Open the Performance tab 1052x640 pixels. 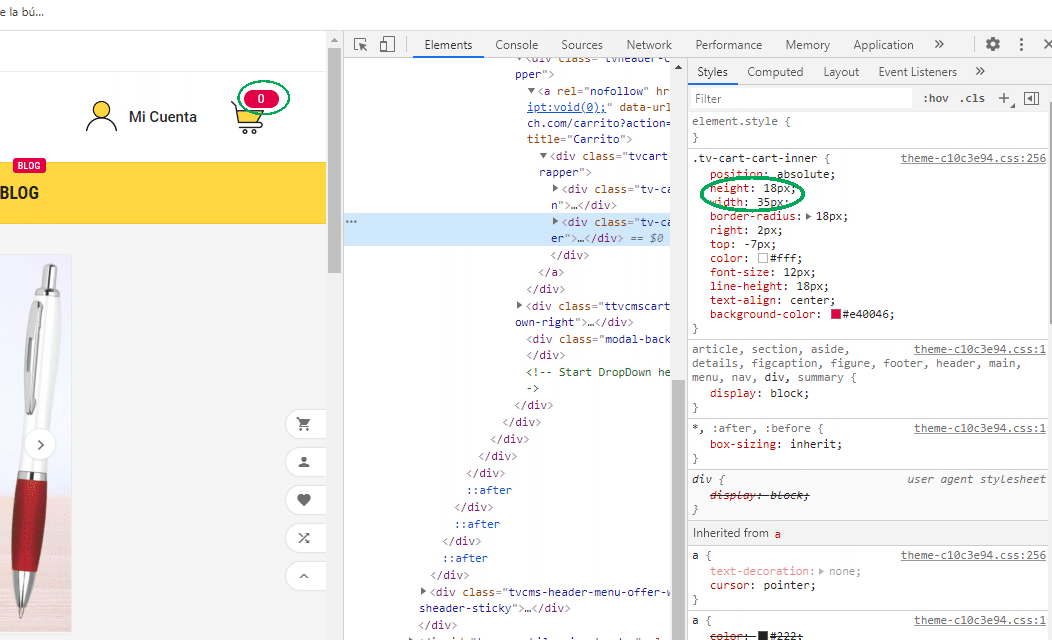729,44
